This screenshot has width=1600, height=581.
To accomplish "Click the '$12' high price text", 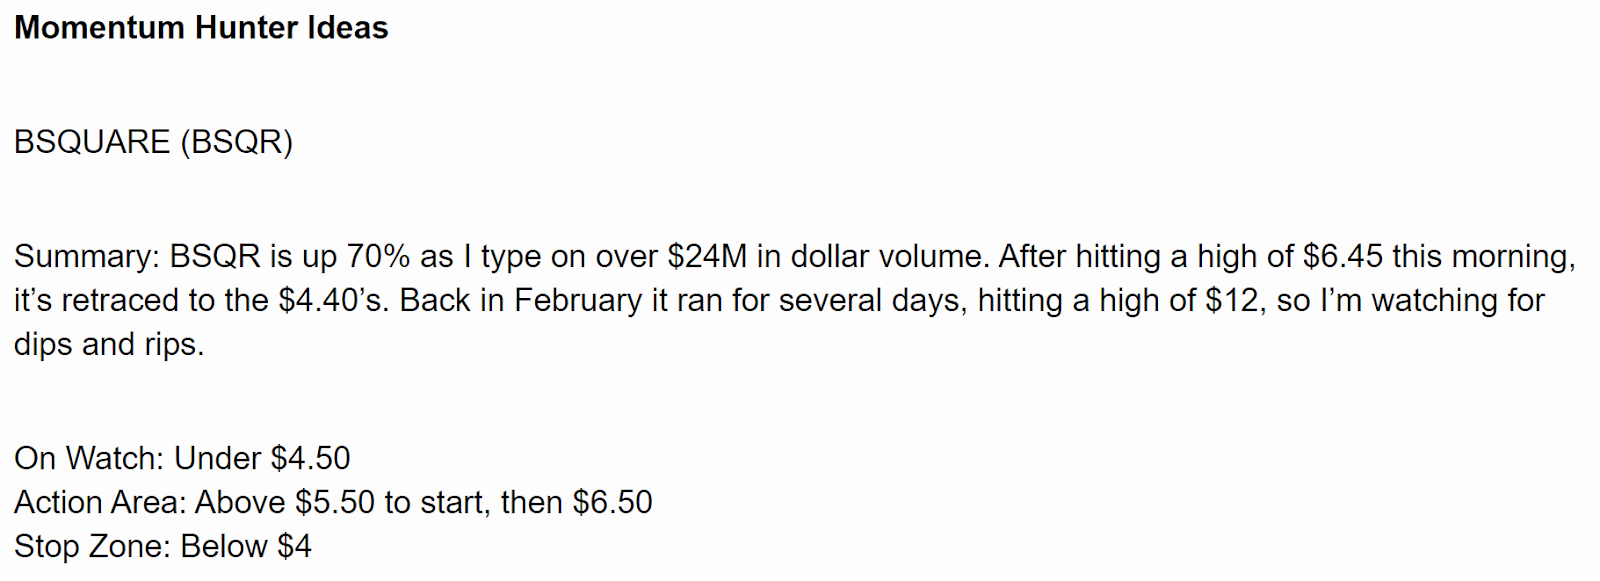I will click(x=1231, y=301).
